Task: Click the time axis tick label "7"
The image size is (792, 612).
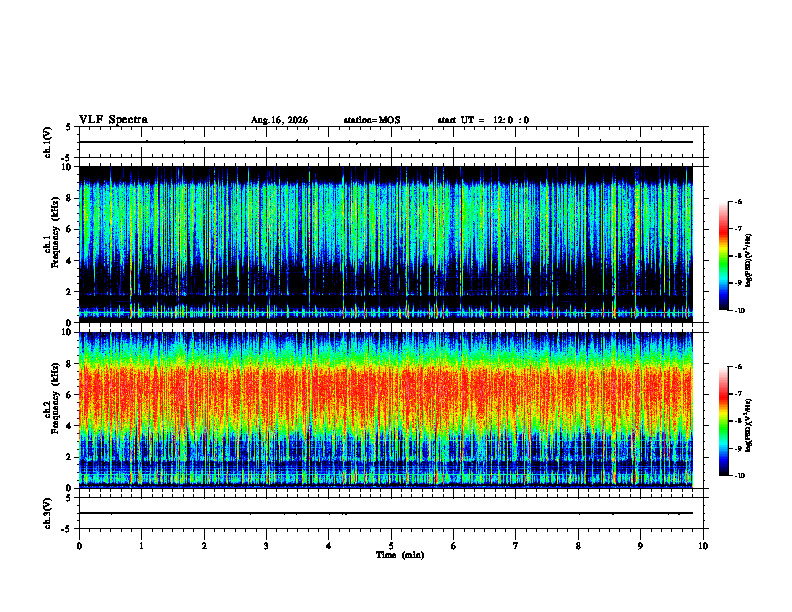Action: click(x=516, y=546)
